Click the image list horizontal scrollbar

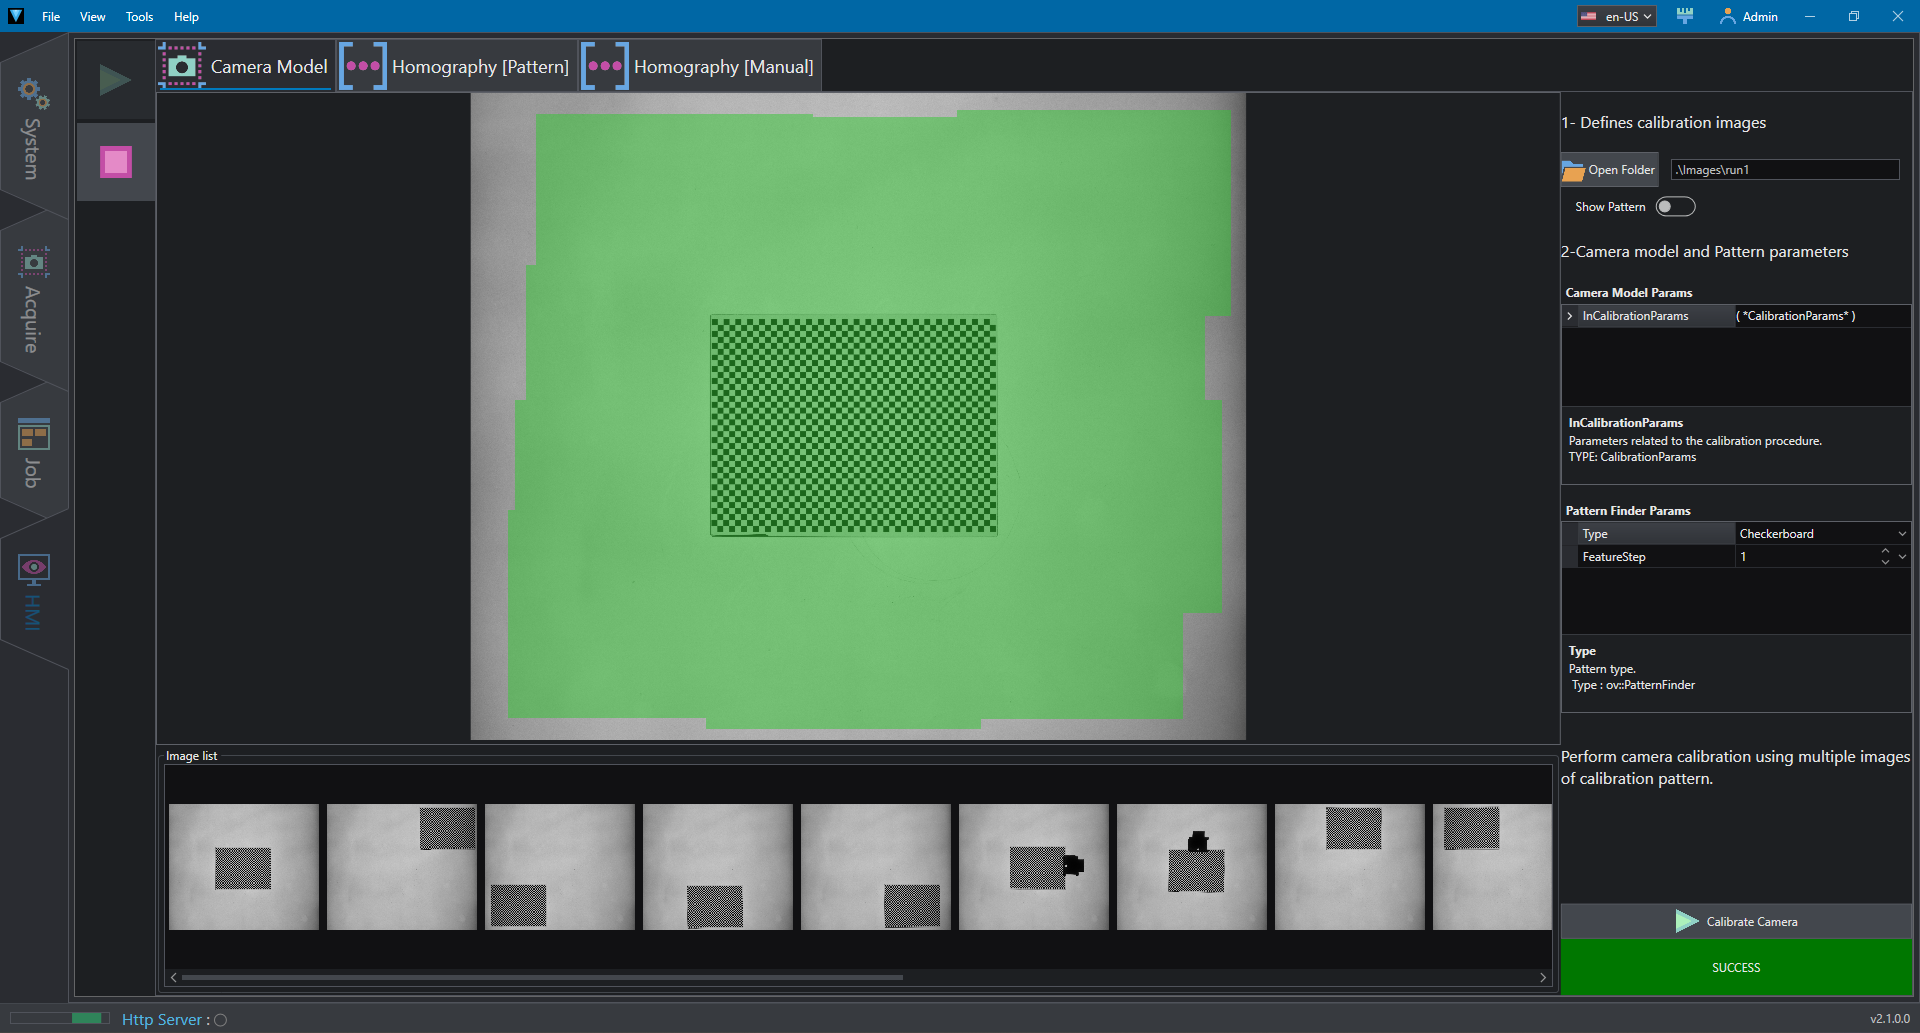pos(542,978)
